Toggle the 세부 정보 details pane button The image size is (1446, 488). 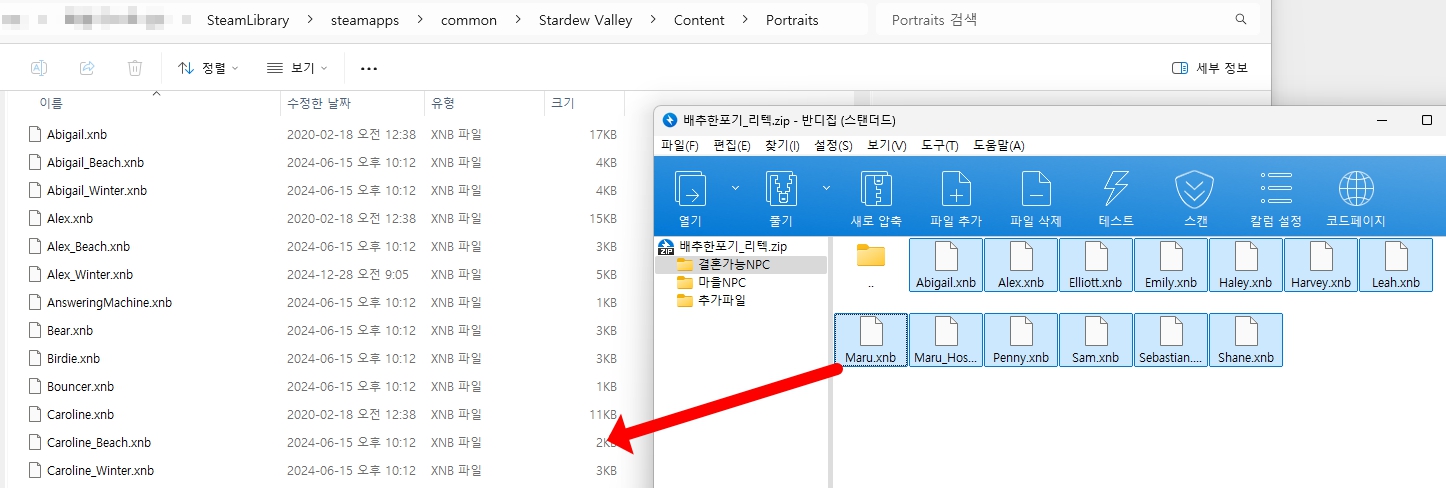pyautogui.click(x=1210, y=68)
